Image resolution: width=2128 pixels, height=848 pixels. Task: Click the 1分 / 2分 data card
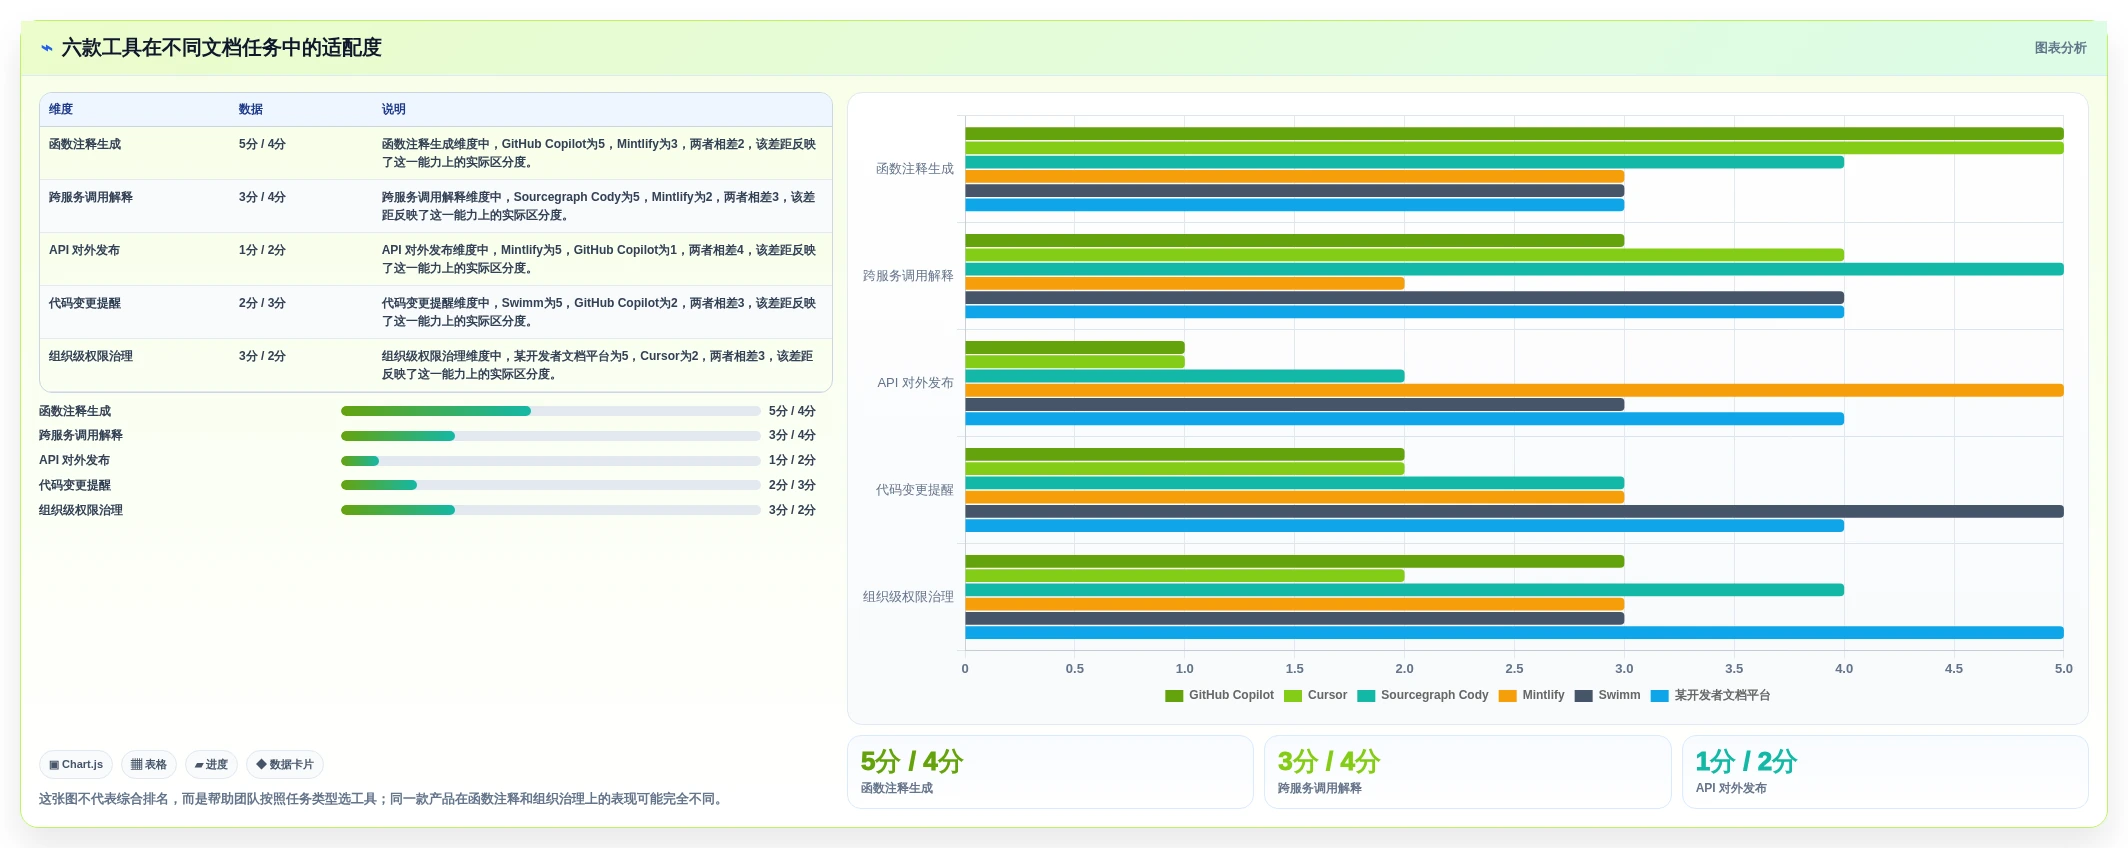click(x=1885, y=772)
